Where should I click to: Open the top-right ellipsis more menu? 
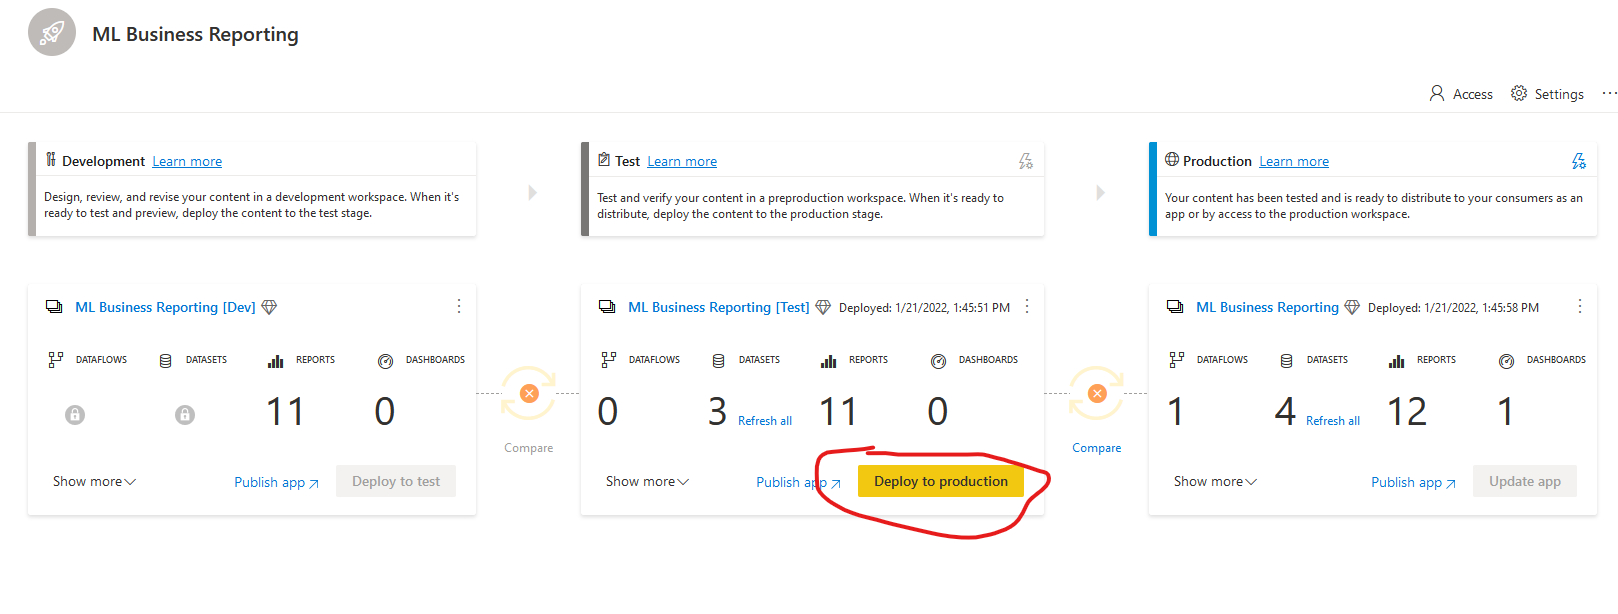(x=1609, y=93)
